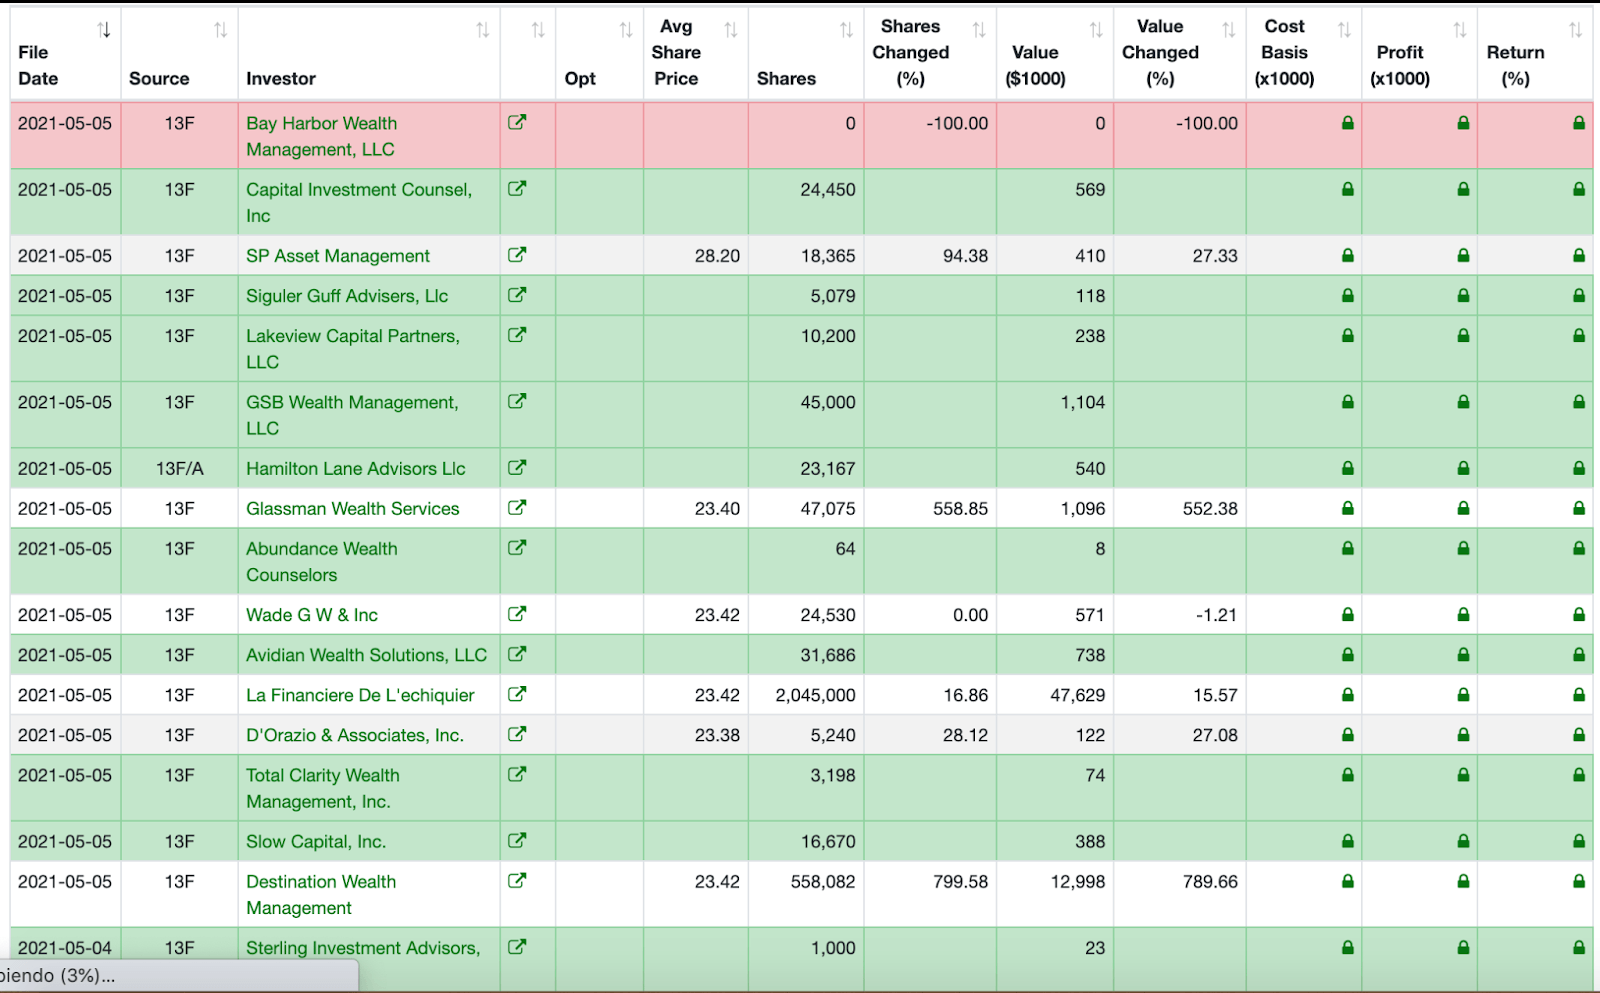Open external link icon for D'Orazio & Associates

pyautogui.click(x=517, y=734)
